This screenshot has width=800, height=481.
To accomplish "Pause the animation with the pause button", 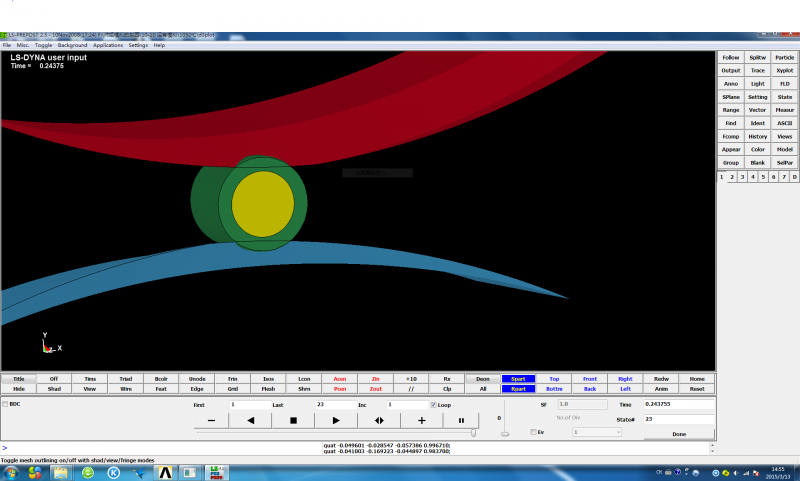I will 461,421.
